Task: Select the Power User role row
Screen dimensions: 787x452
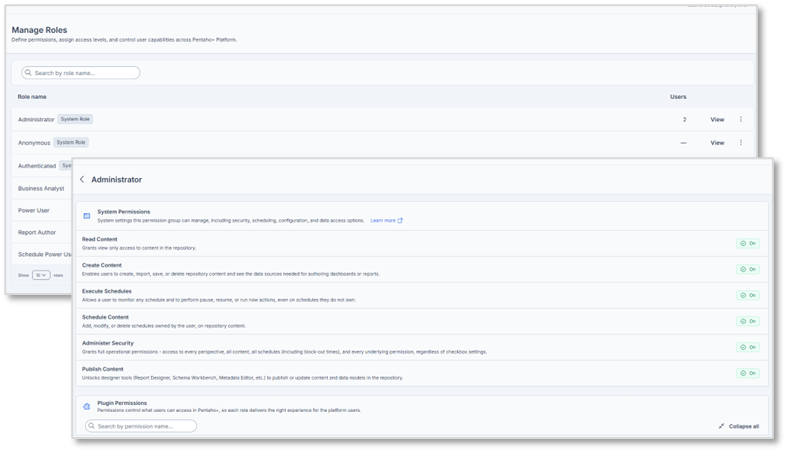Action: click(x=34, y=210)
